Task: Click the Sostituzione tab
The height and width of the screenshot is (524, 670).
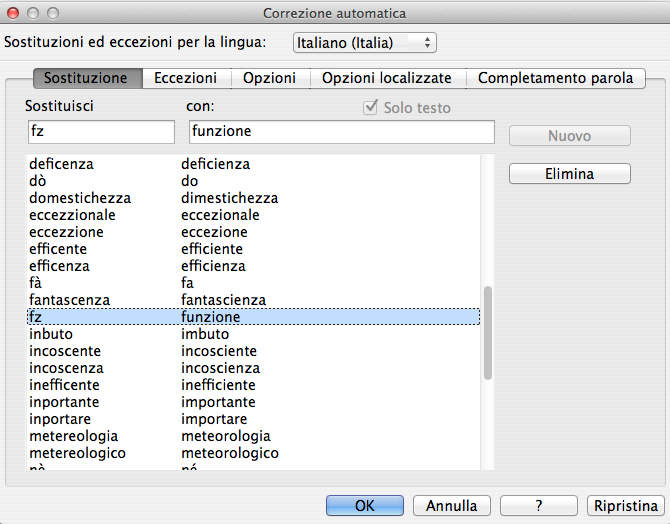Action: 86,78
